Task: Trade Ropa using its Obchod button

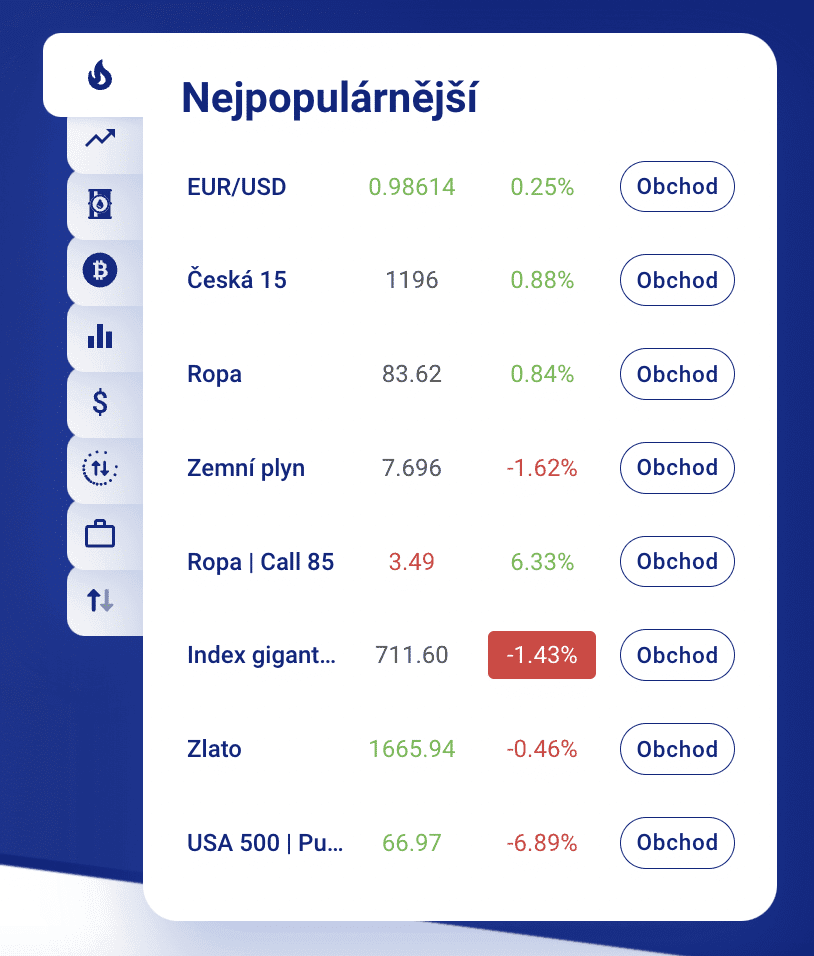Action: (x=677, y=374)
